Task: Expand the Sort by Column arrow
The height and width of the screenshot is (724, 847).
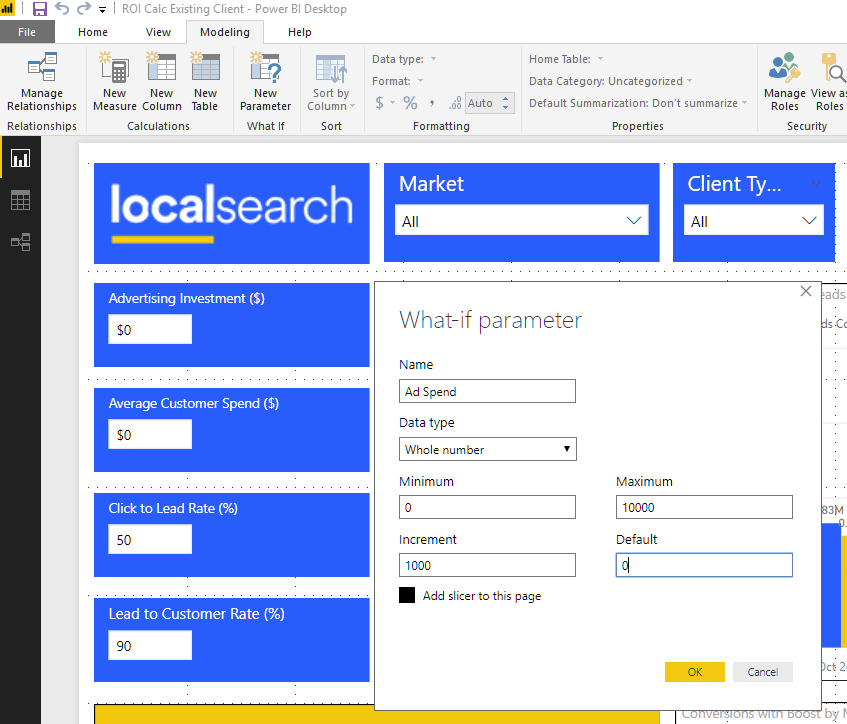Action: pos(352,106)
